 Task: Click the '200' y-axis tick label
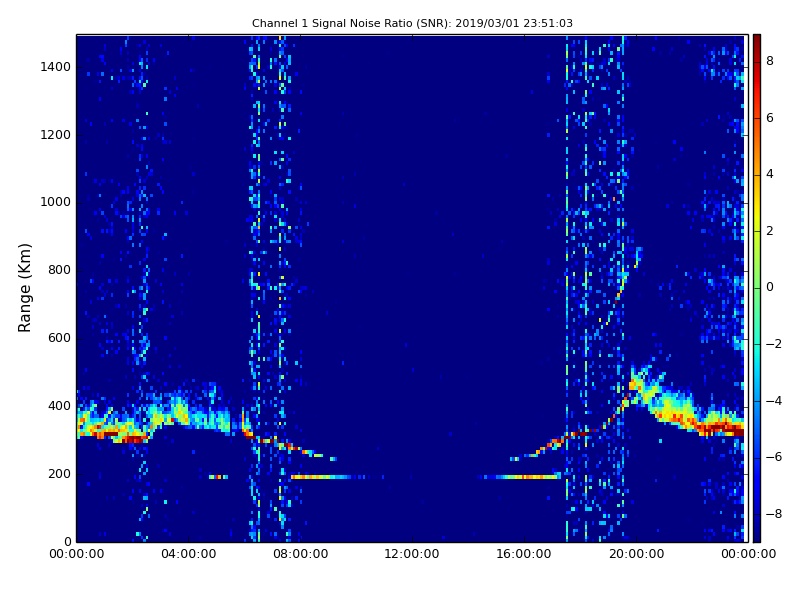(58, 474)
